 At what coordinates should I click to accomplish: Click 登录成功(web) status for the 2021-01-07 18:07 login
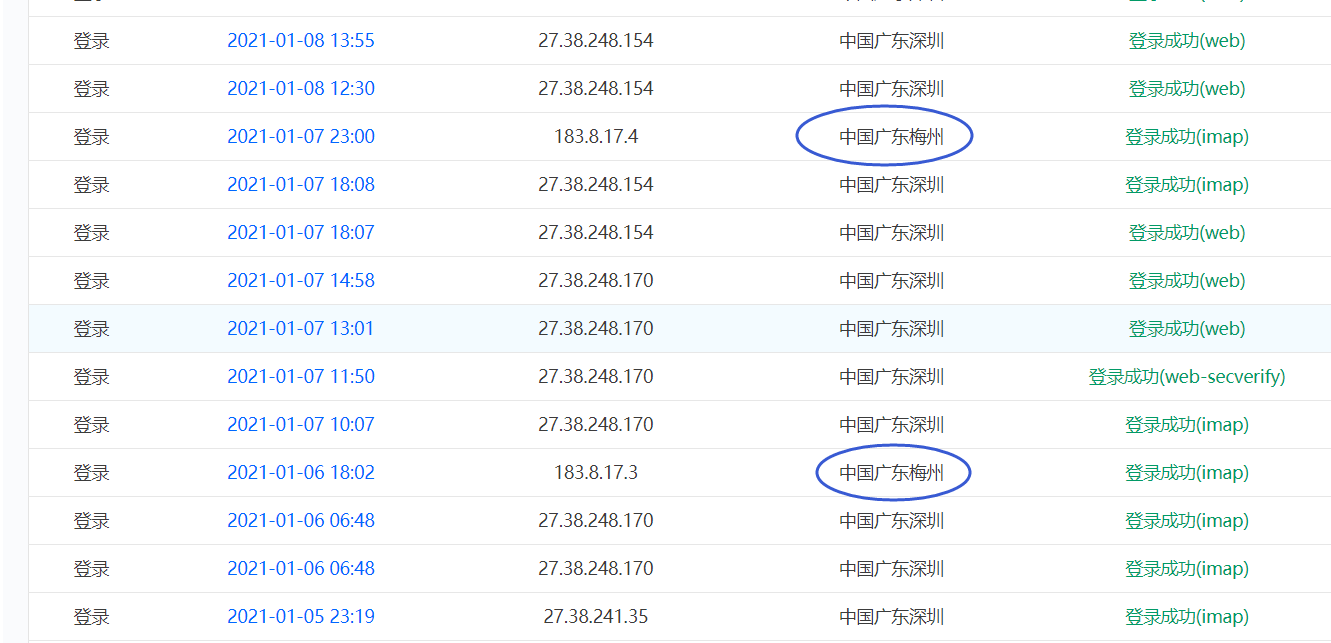(x=1186, y=233)
